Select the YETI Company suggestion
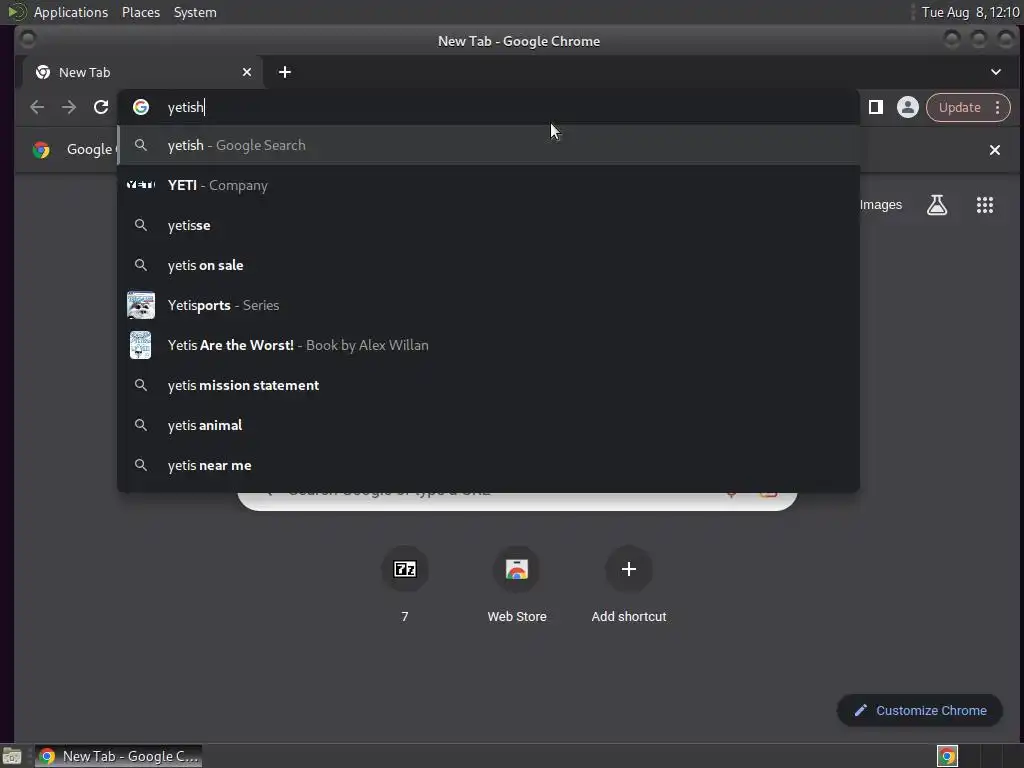Viewport: 1024px width, 768px height. [488, 185]
